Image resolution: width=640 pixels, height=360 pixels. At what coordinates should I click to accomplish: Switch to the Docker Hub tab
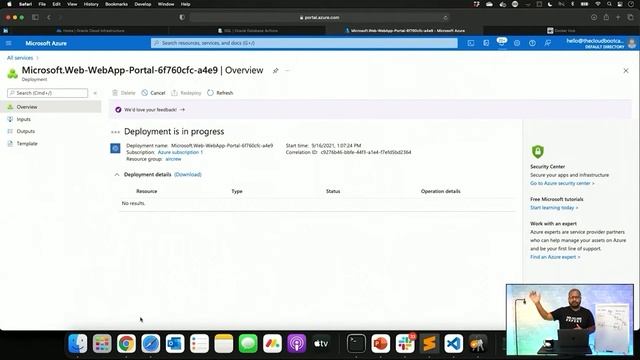pyautogui.click(x=561, y=31)
